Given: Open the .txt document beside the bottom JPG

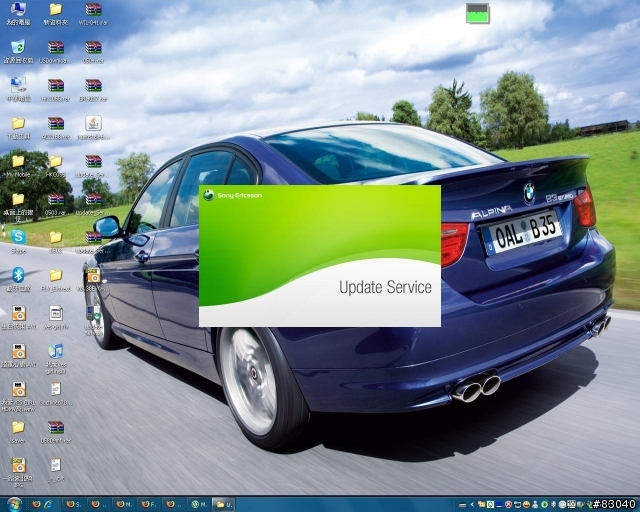Looking at the screenshot, I should pyautogui.click(x=56, y=470).
